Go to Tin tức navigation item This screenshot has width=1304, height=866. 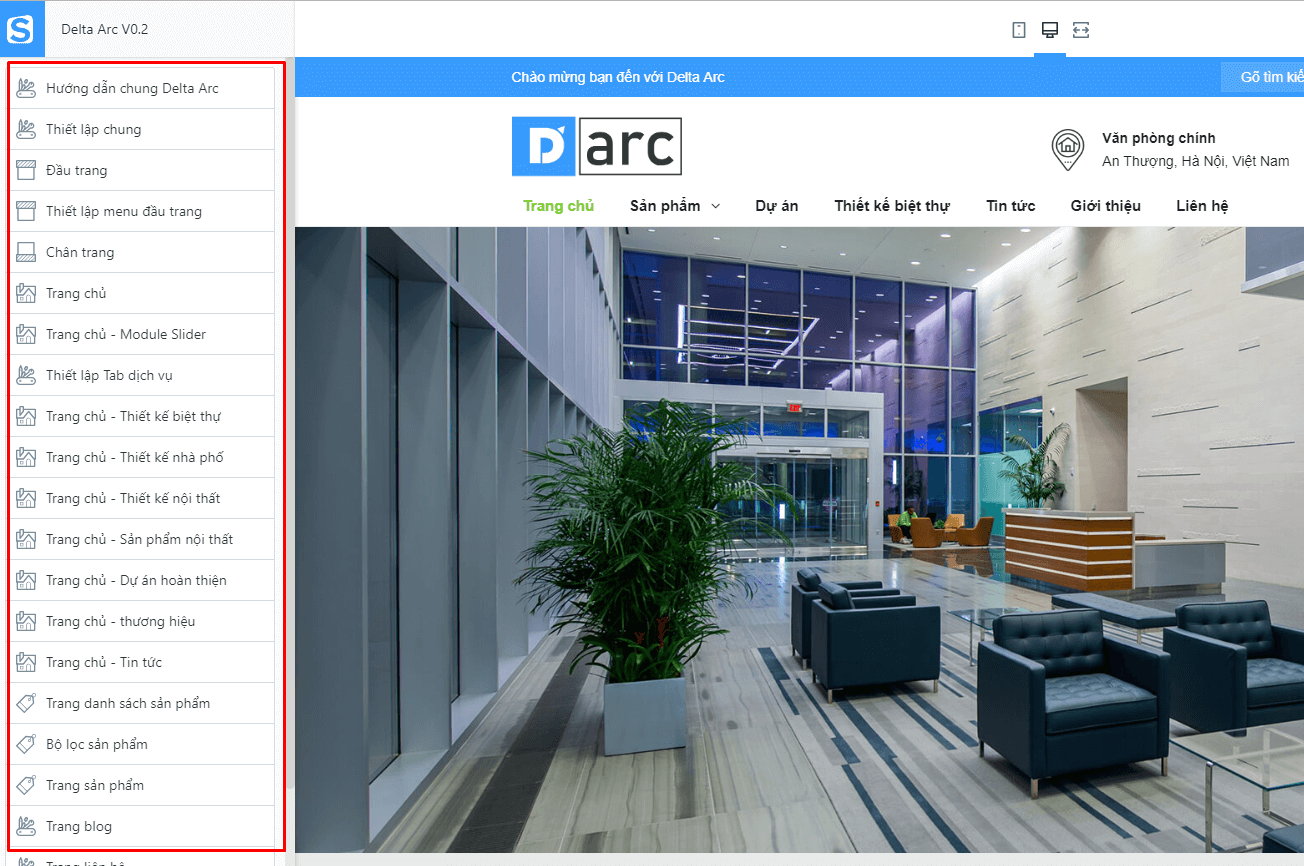click(x=1011, y=206)
